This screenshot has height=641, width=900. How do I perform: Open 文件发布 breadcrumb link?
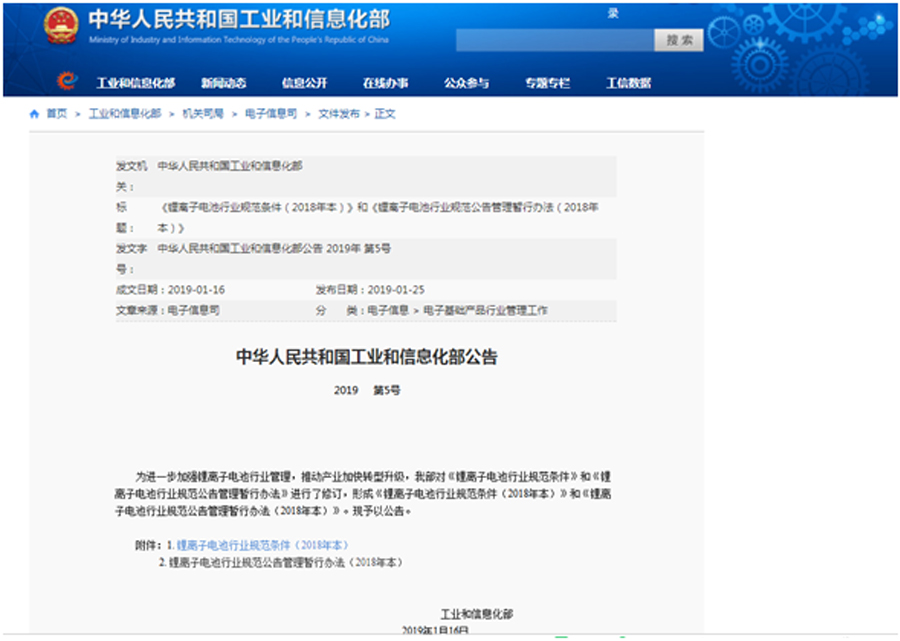pos(339,114)
